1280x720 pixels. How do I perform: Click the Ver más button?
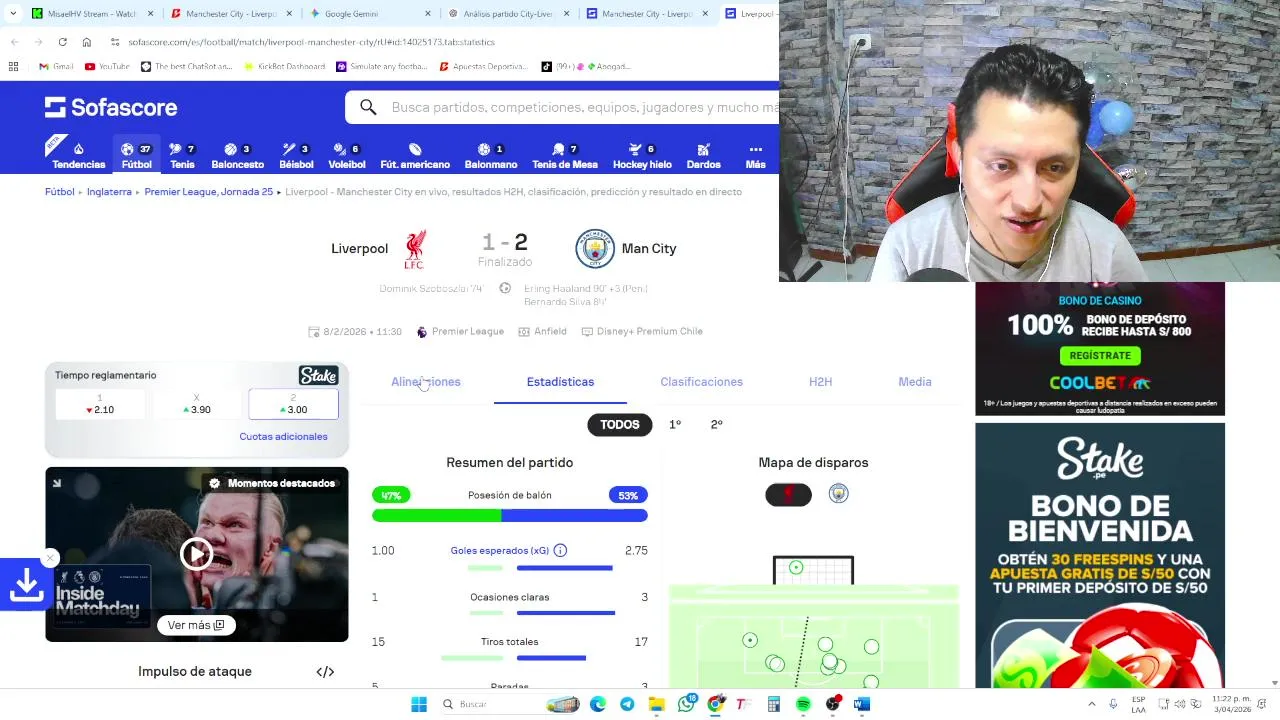196,625
